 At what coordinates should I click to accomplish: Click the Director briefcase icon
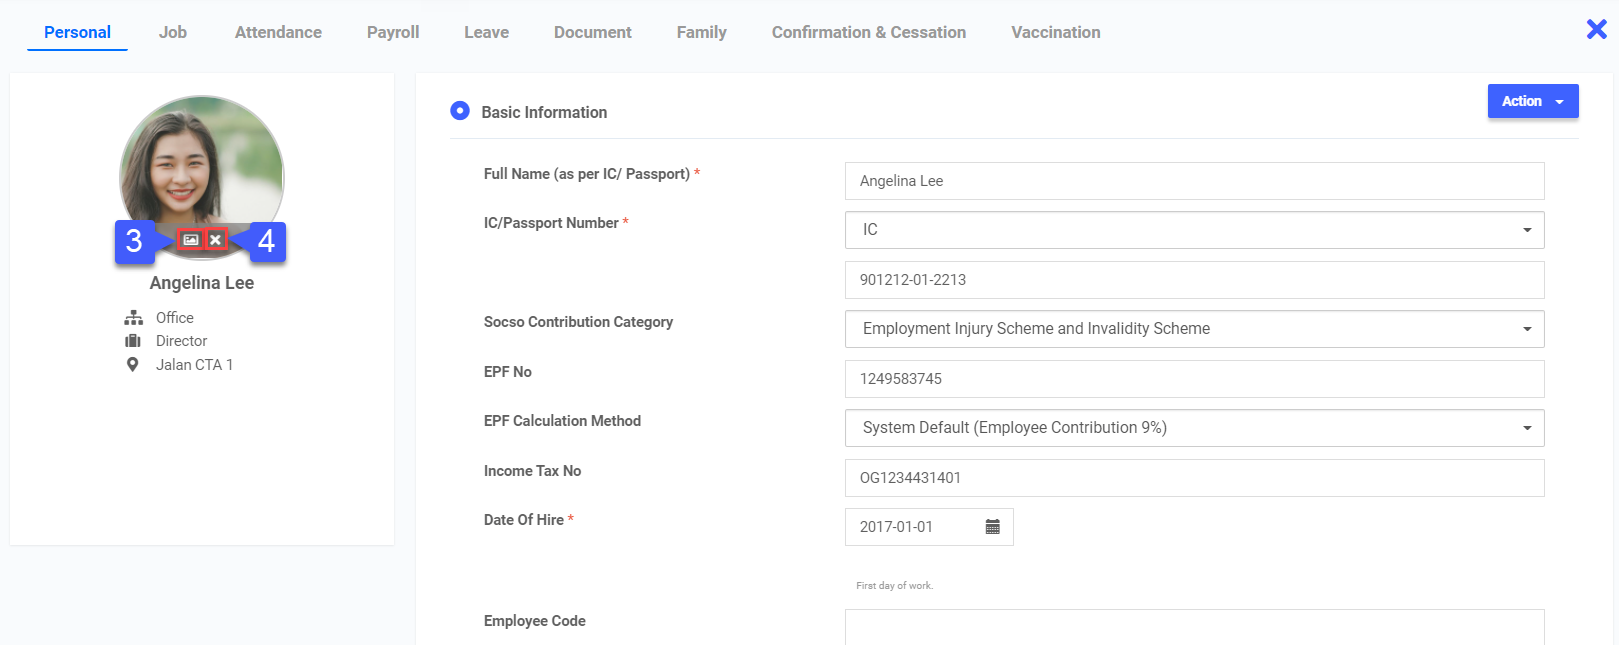point(133,341)
